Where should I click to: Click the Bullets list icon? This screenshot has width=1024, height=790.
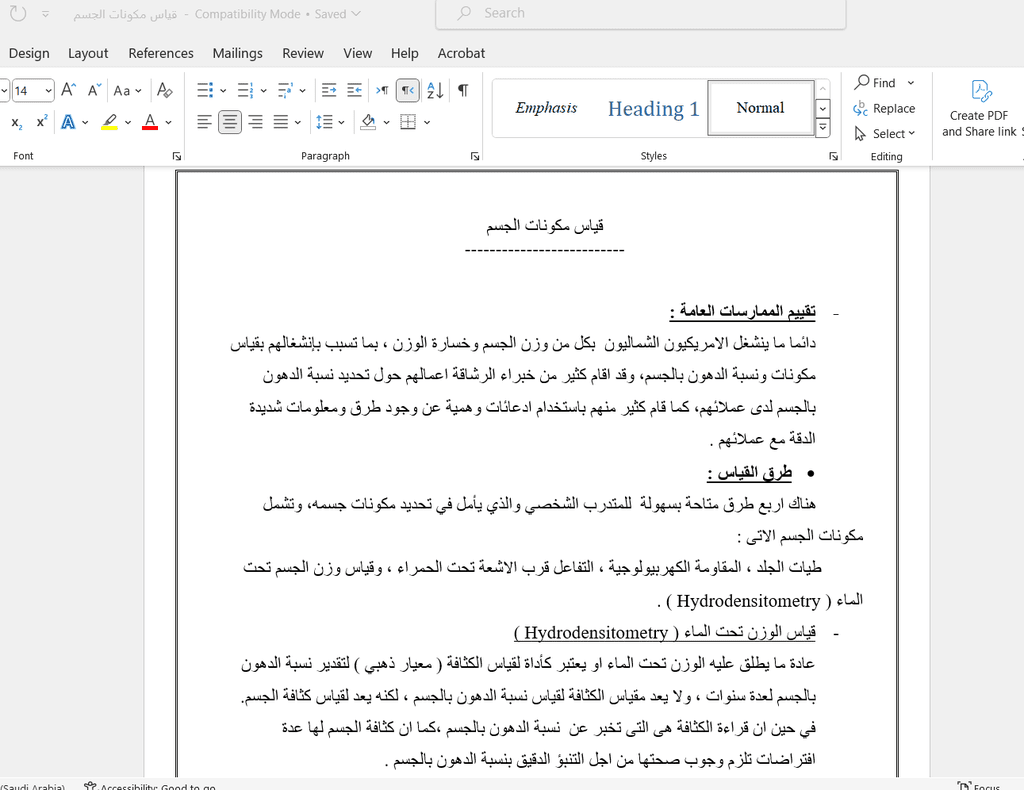[205, 90]
